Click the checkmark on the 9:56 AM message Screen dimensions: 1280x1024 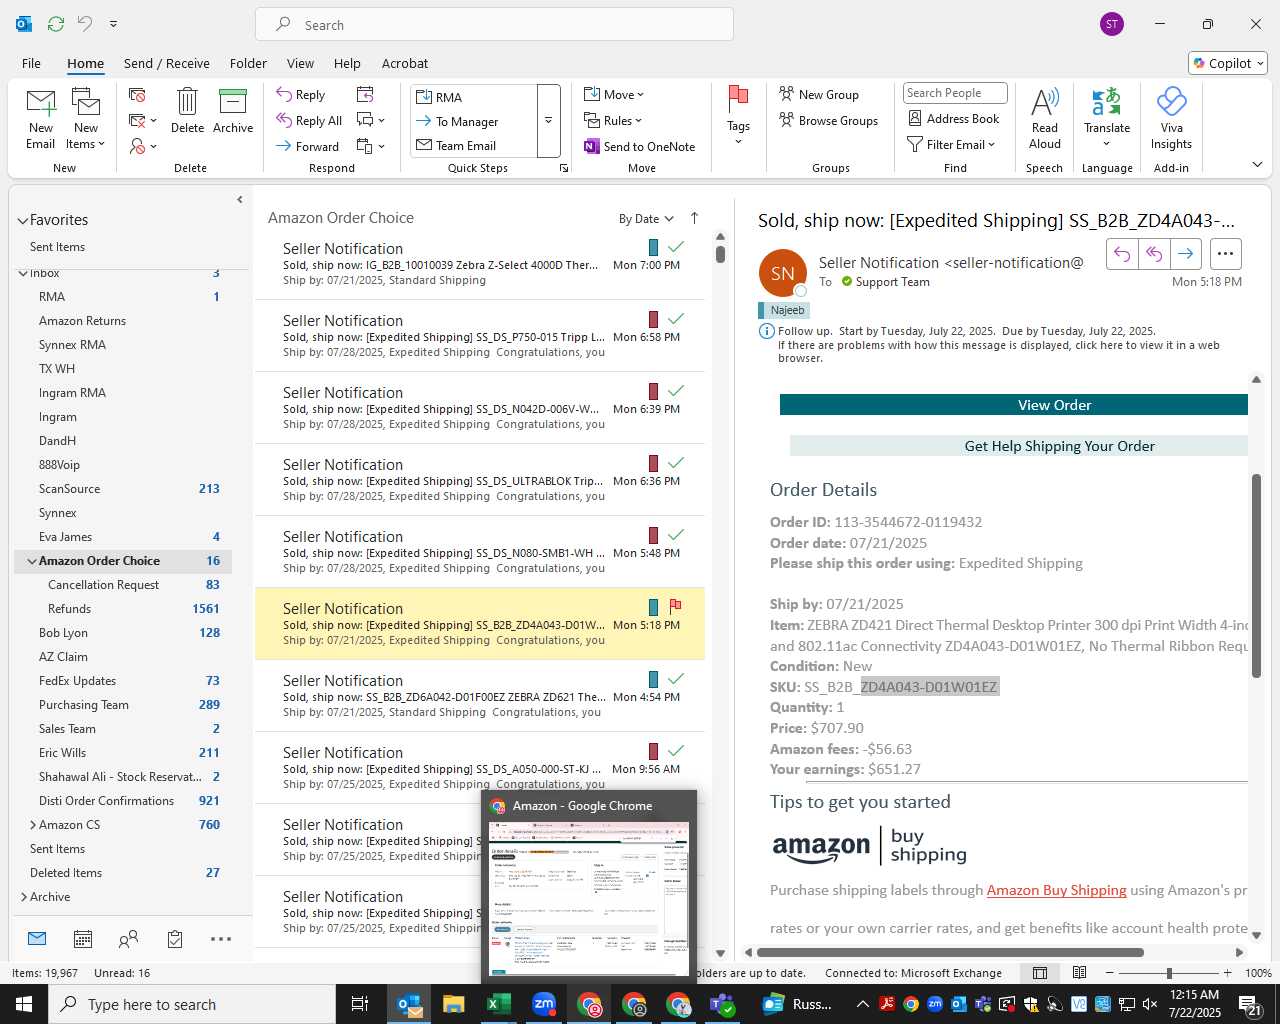click(x=676, y=750)
